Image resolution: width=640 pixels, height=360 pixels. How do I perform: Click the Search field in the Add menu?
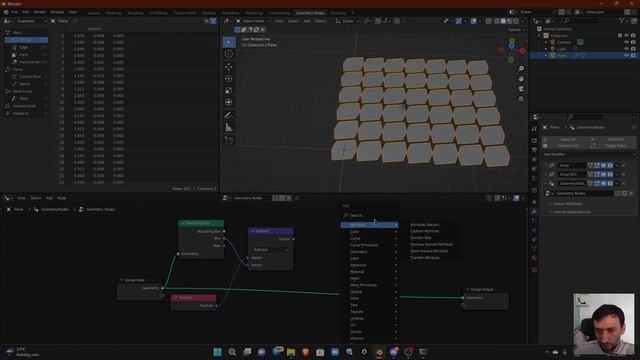pyautogui.click(x=369, y=215)
